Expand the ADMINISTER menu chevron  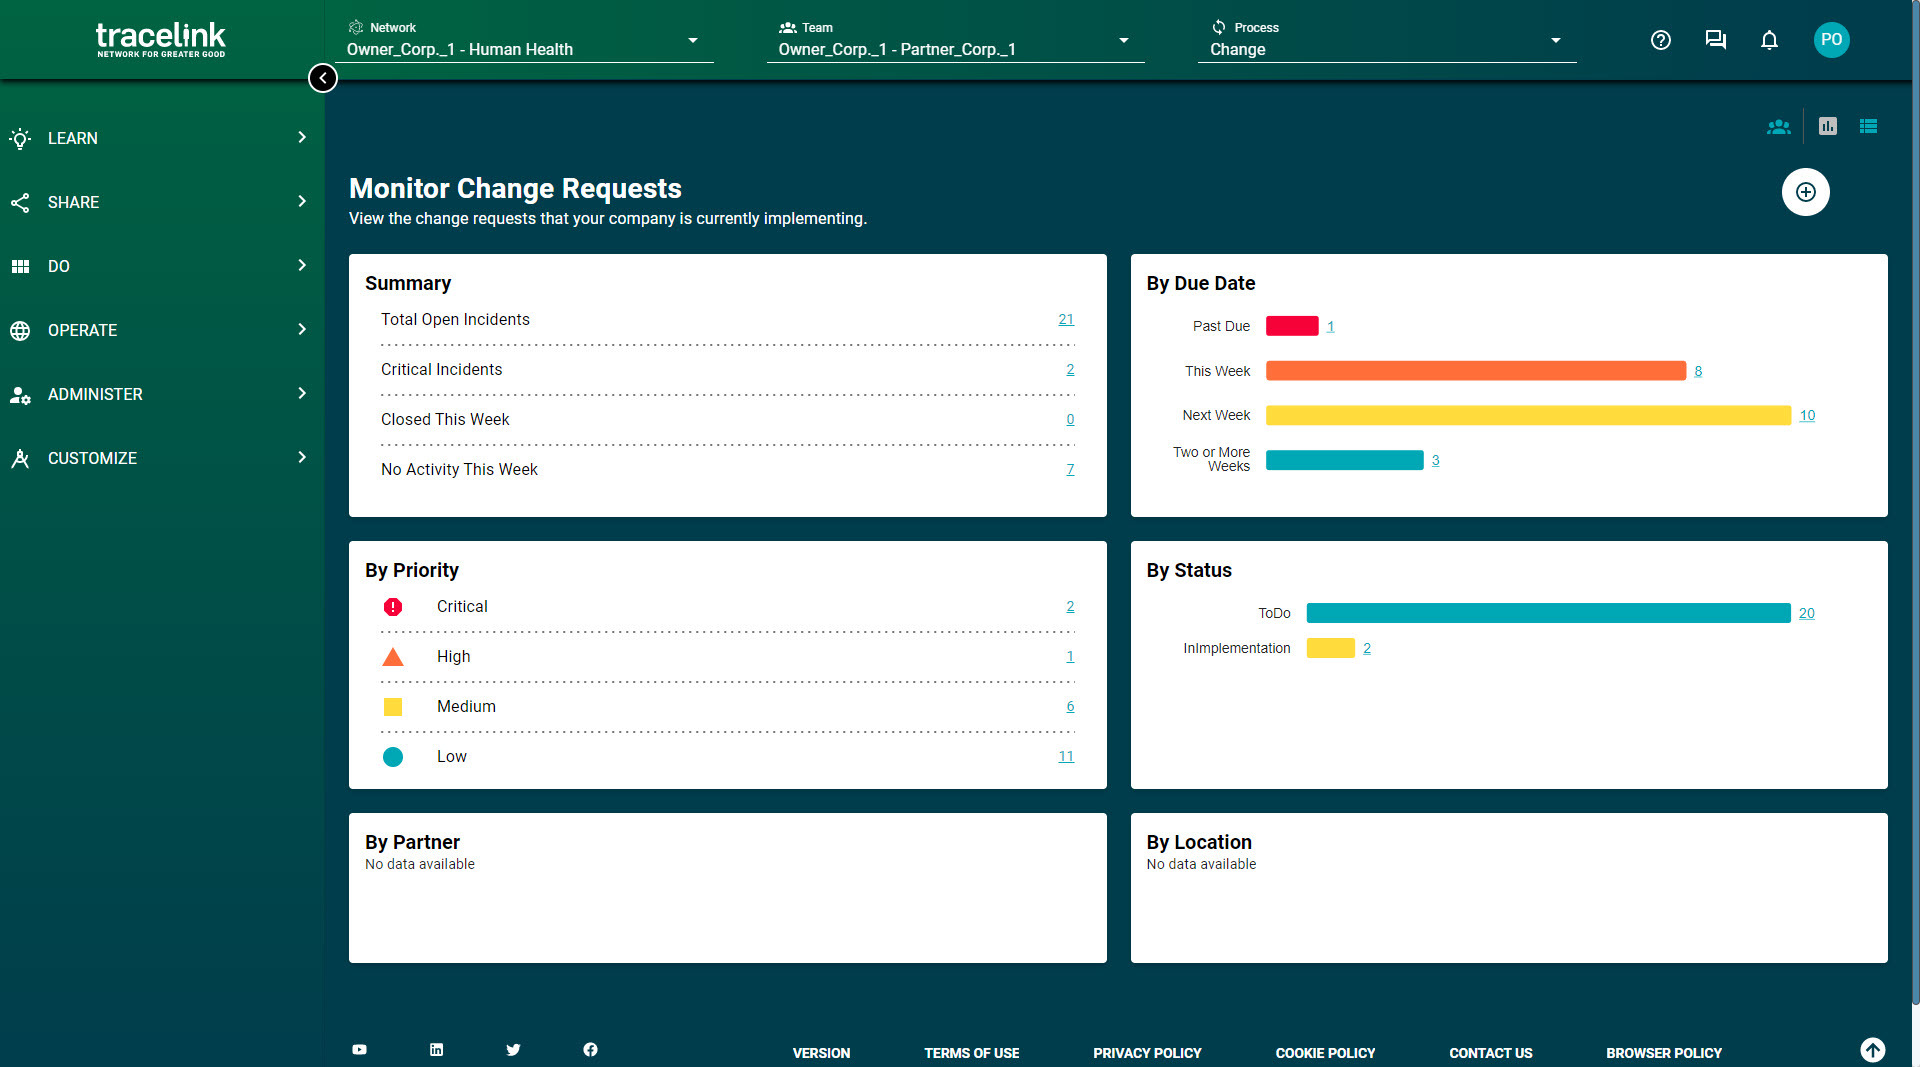(302, 393)
